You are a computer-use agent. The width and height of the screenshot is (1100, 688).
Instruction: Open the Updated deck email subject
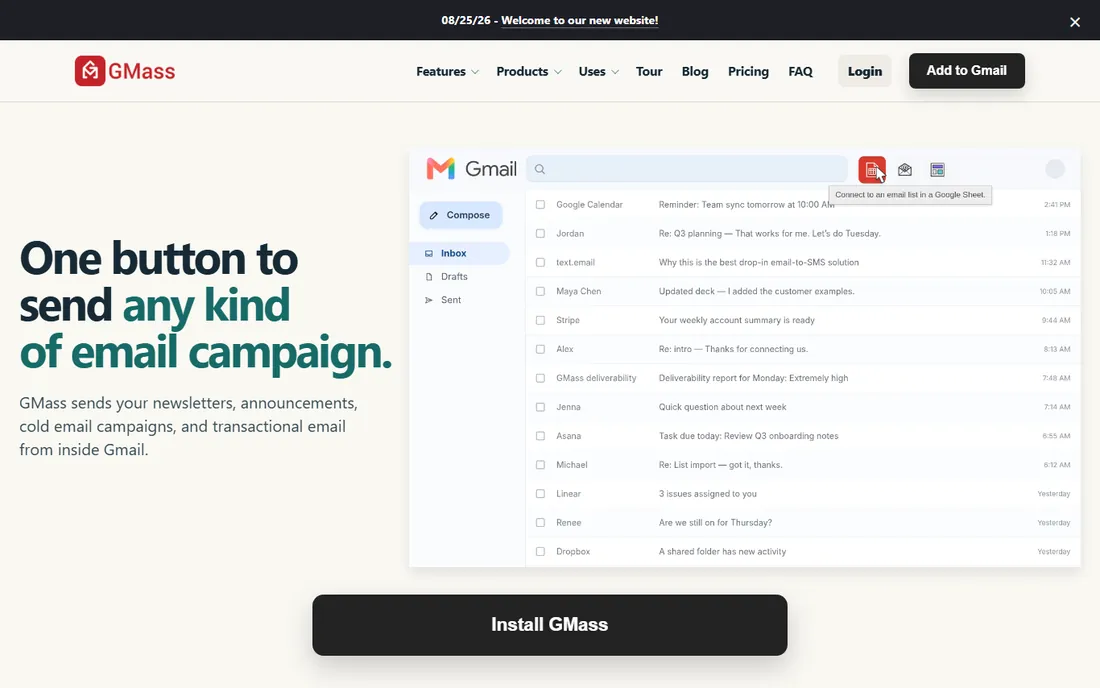pyautogui.click(x=756, y=291)
